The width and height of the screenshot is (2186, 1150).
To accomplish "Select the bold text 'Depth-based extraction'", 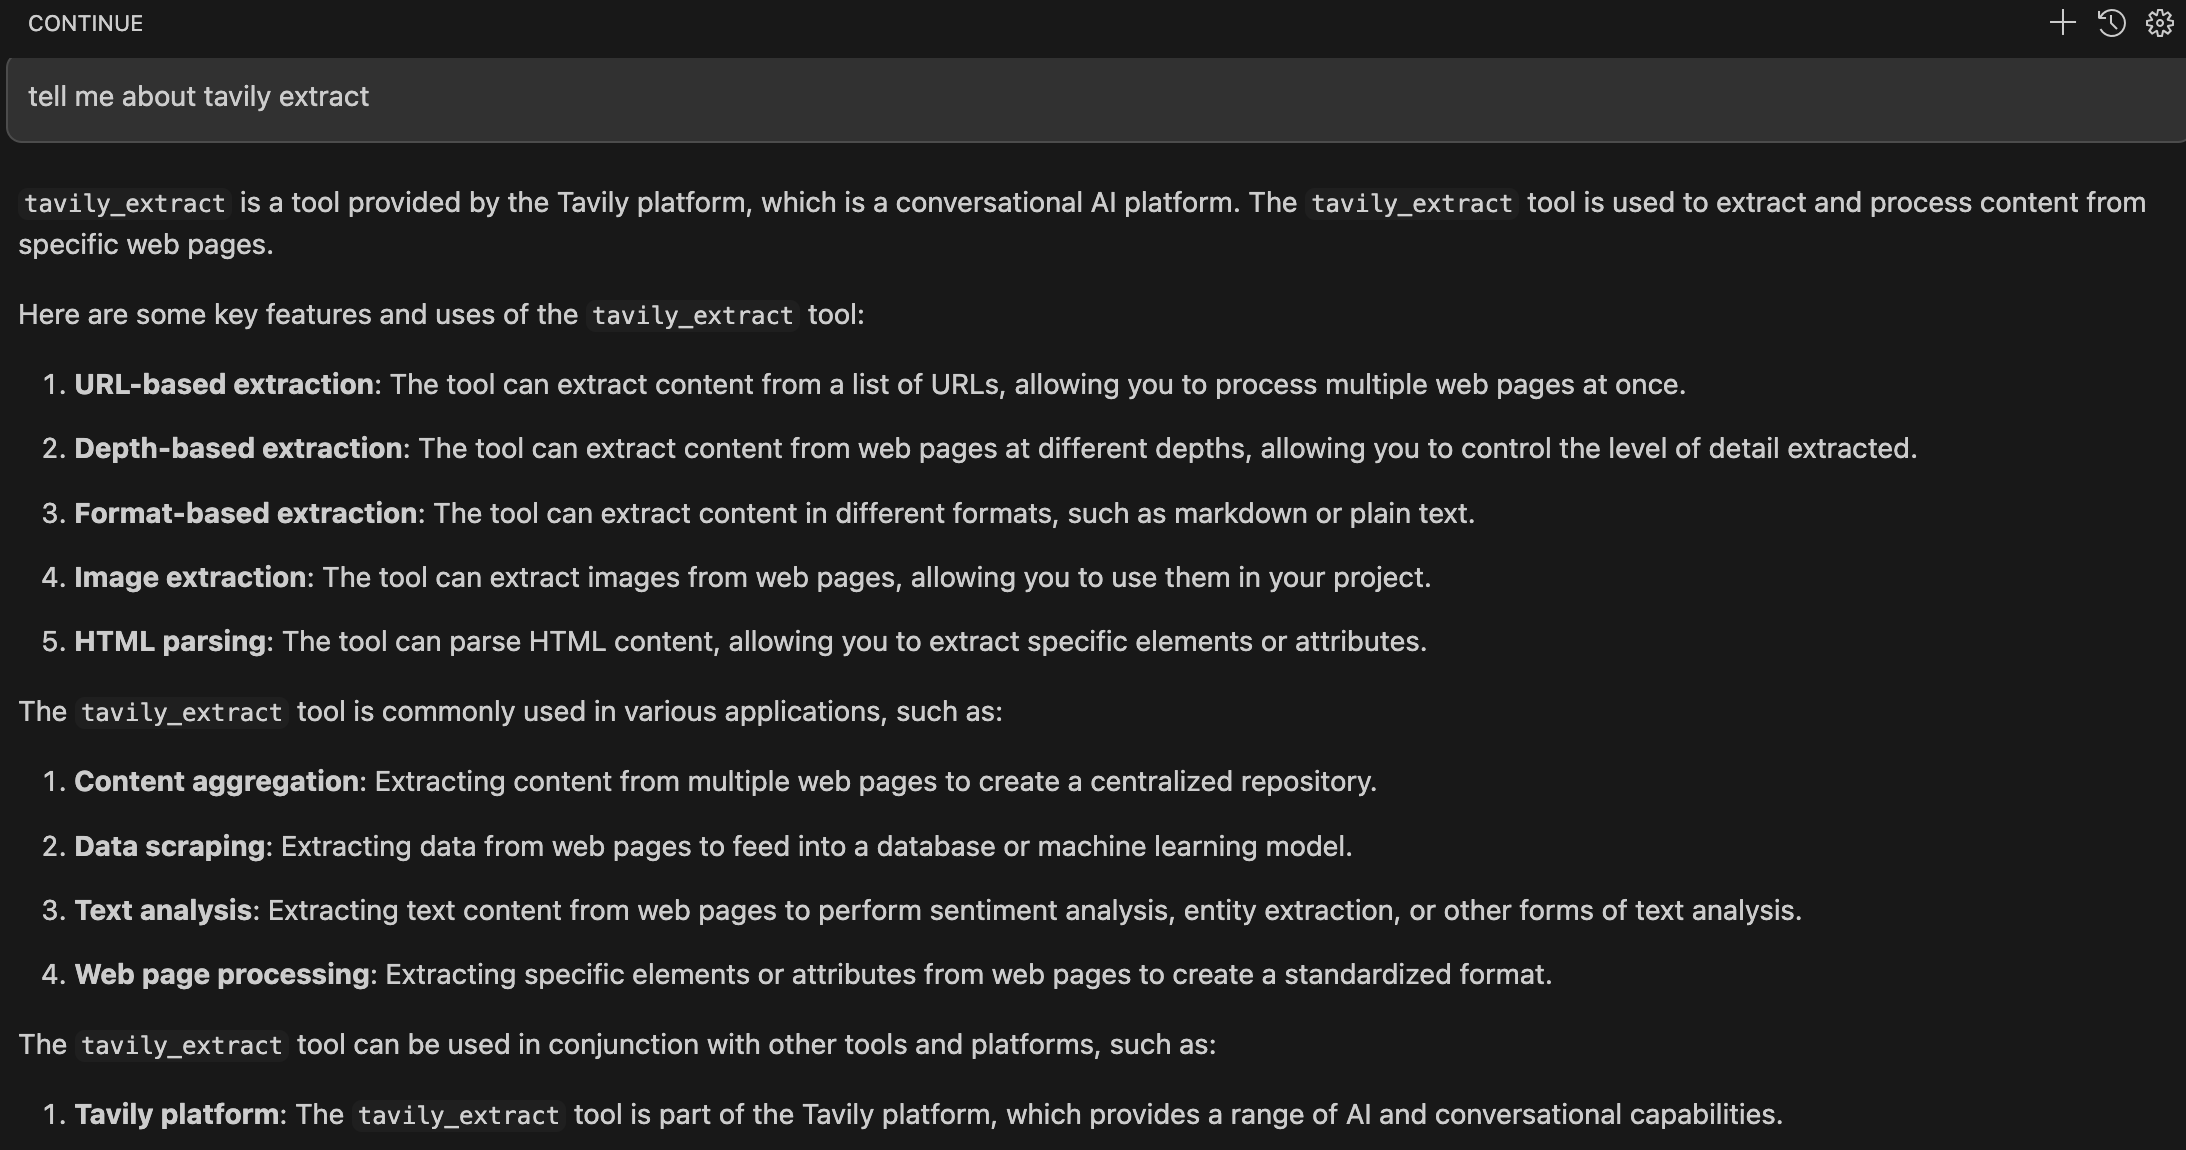I will [238, 448].
